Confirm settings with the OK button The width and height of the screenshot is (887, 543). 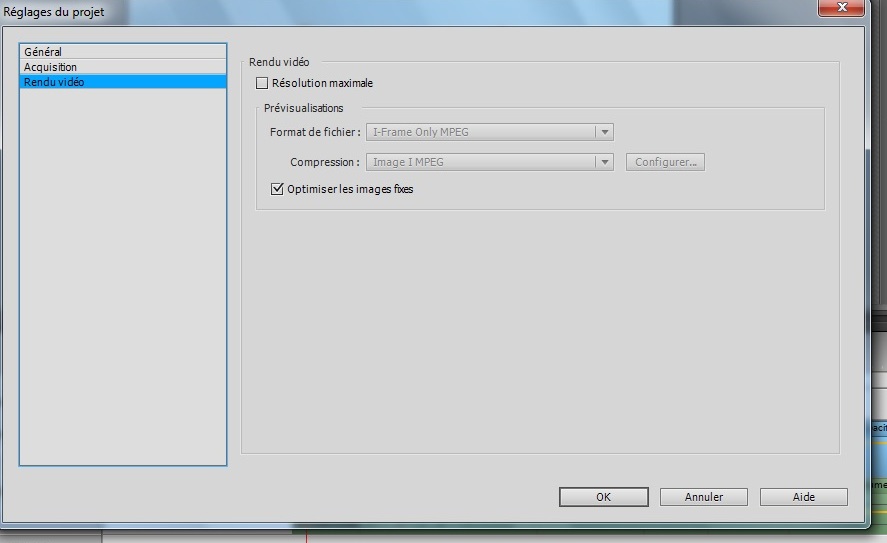(x=604, y=497)
